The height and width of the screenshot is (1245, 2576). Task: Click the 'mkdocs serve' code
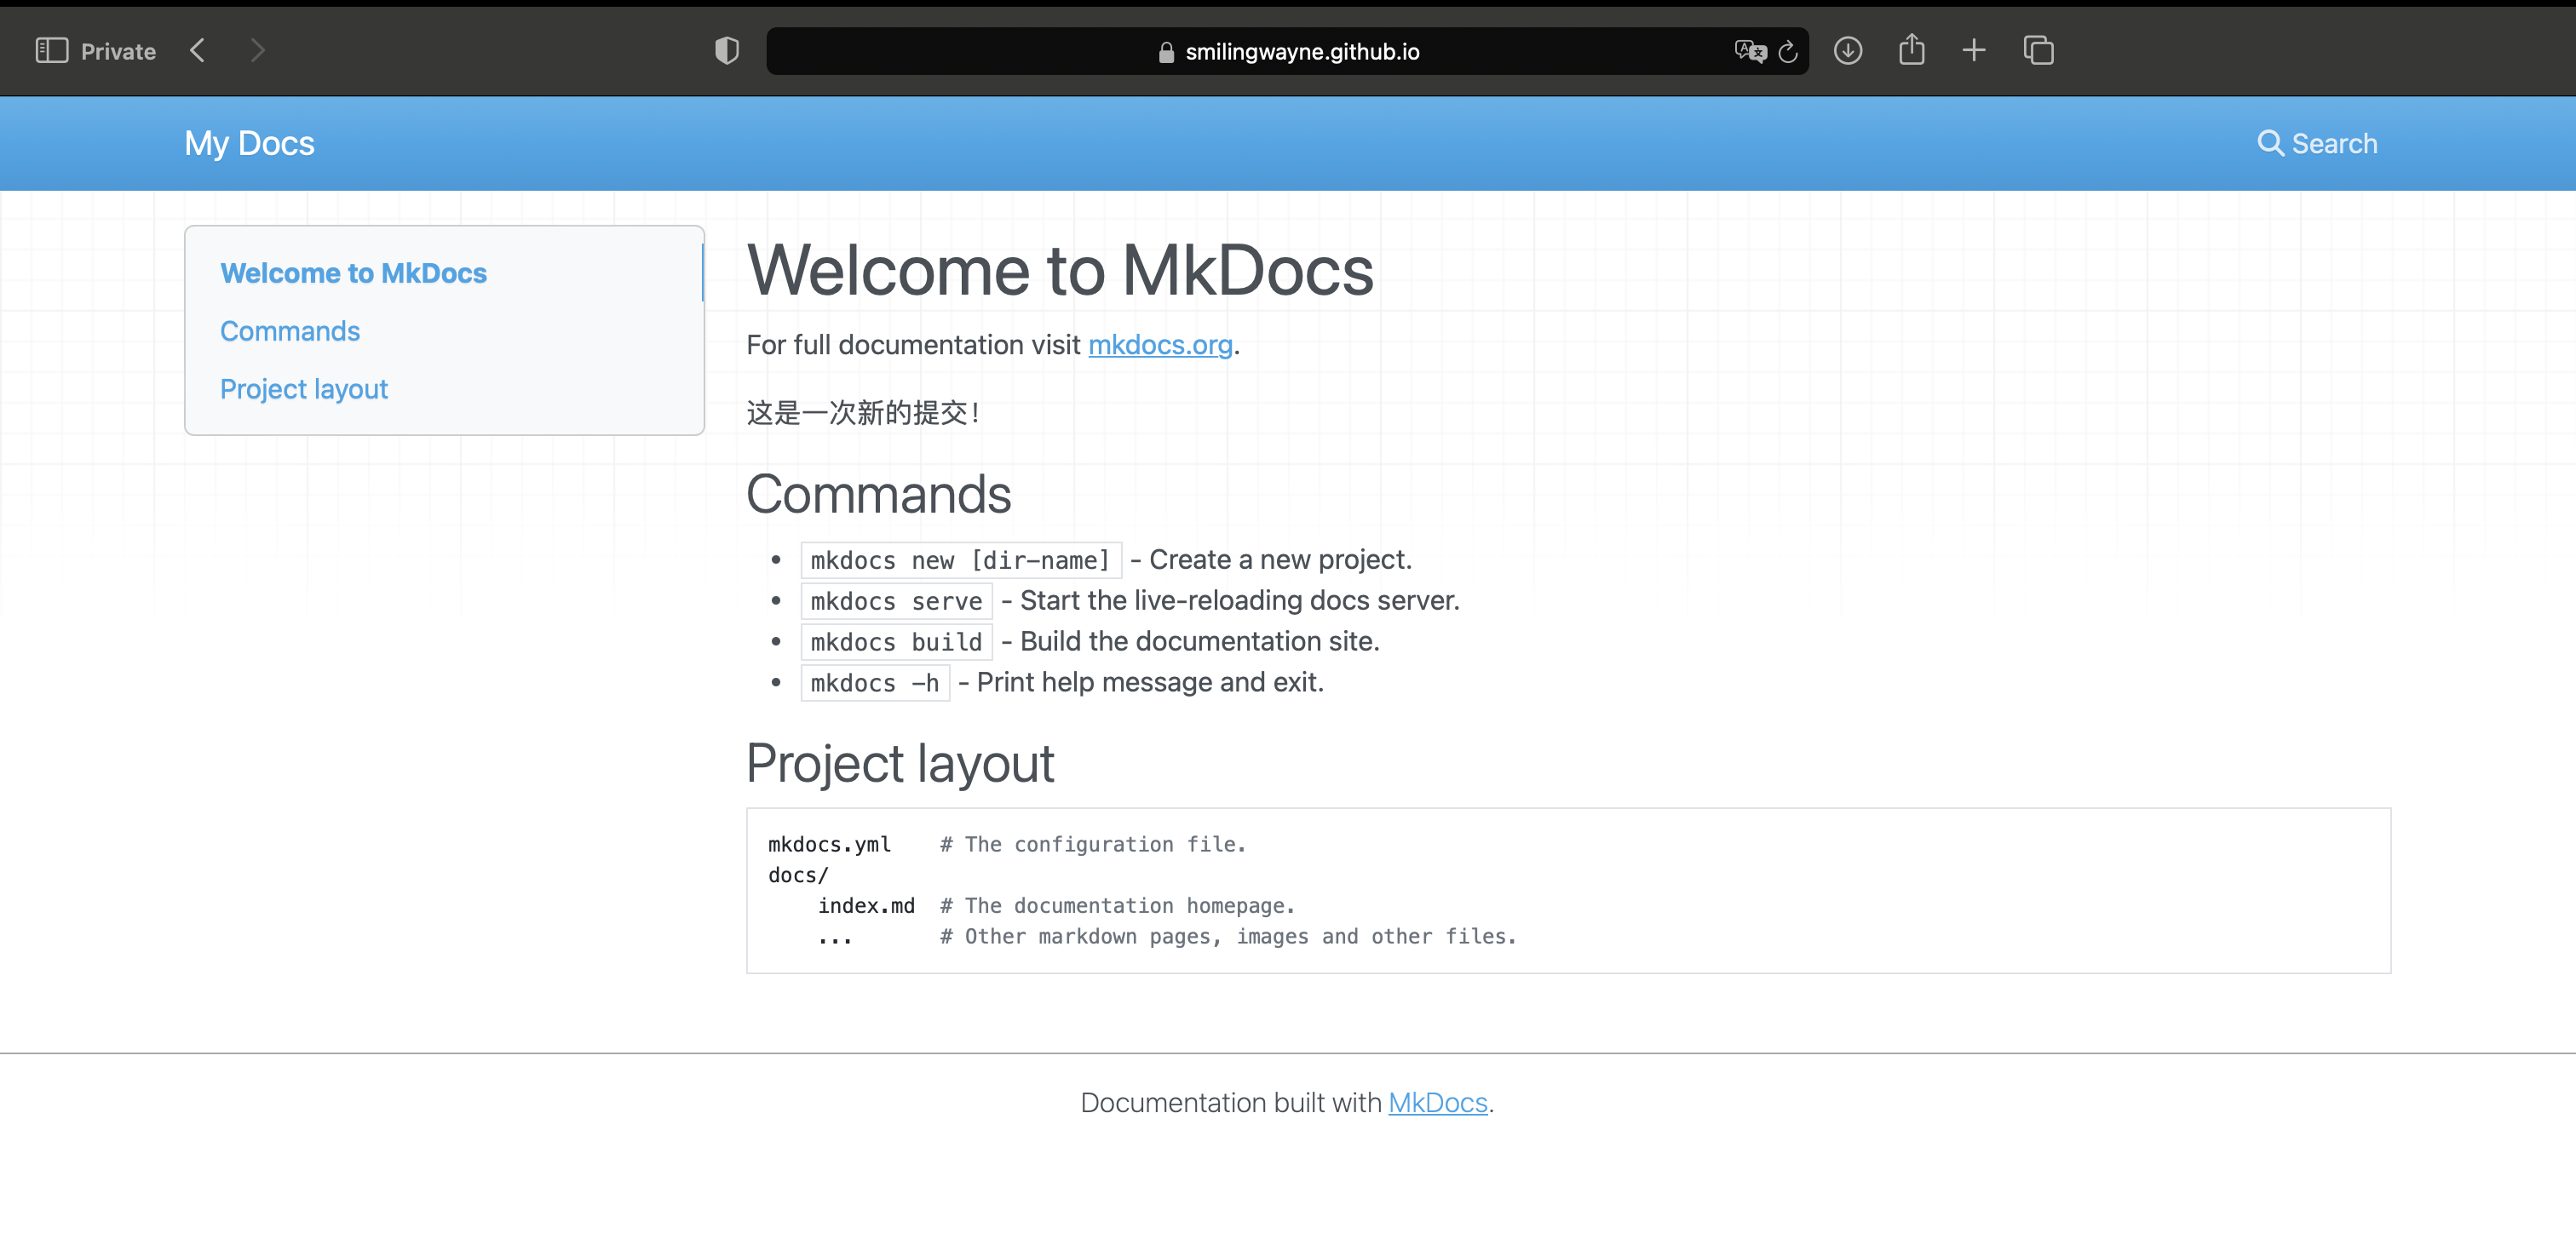896,601
